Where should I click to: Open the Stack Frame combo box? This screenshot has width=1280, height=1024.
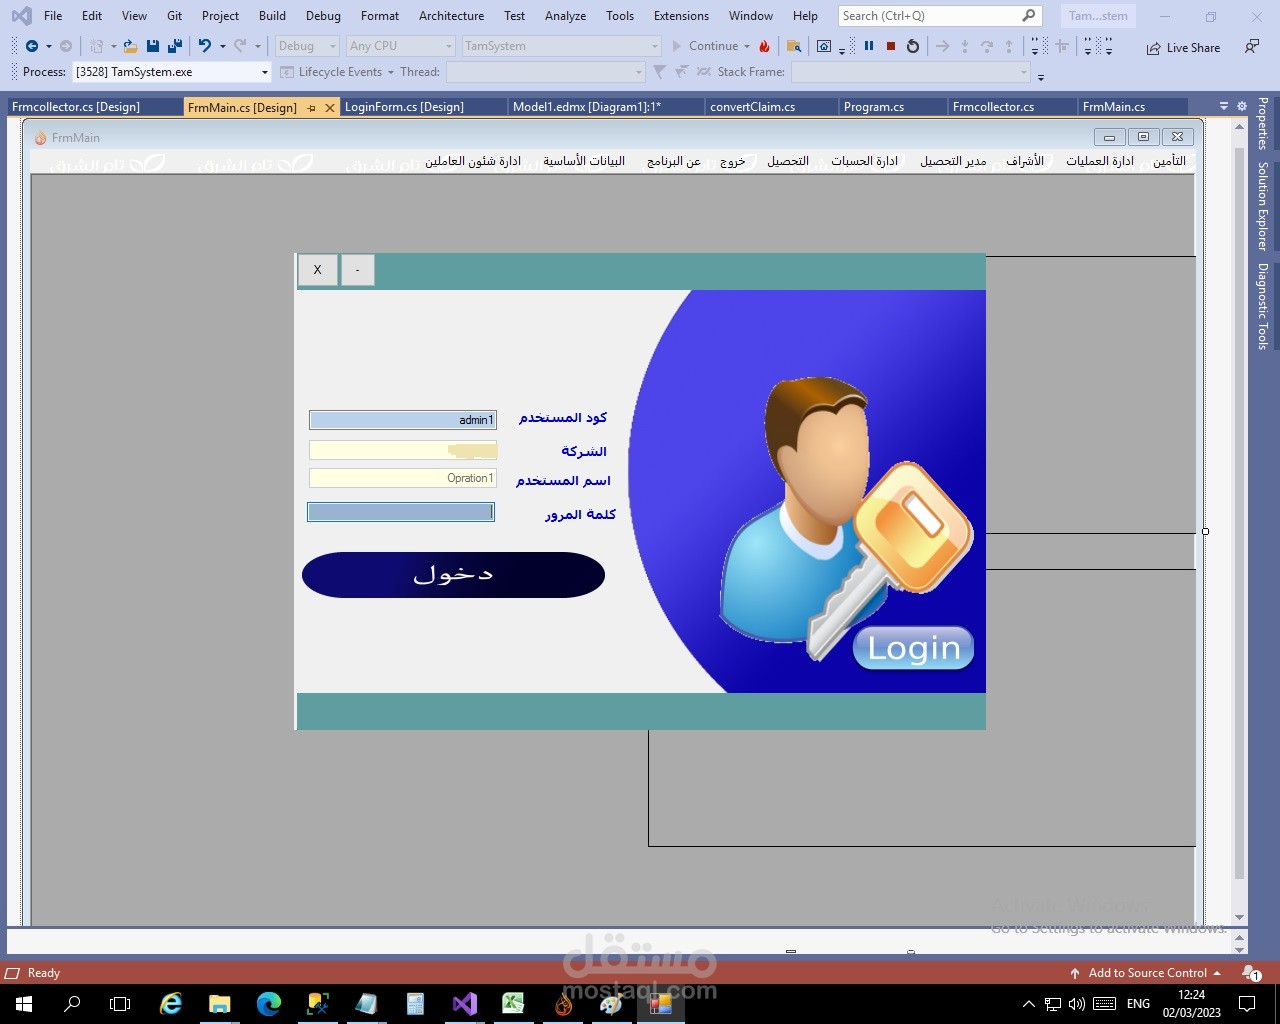click(910, 72)
